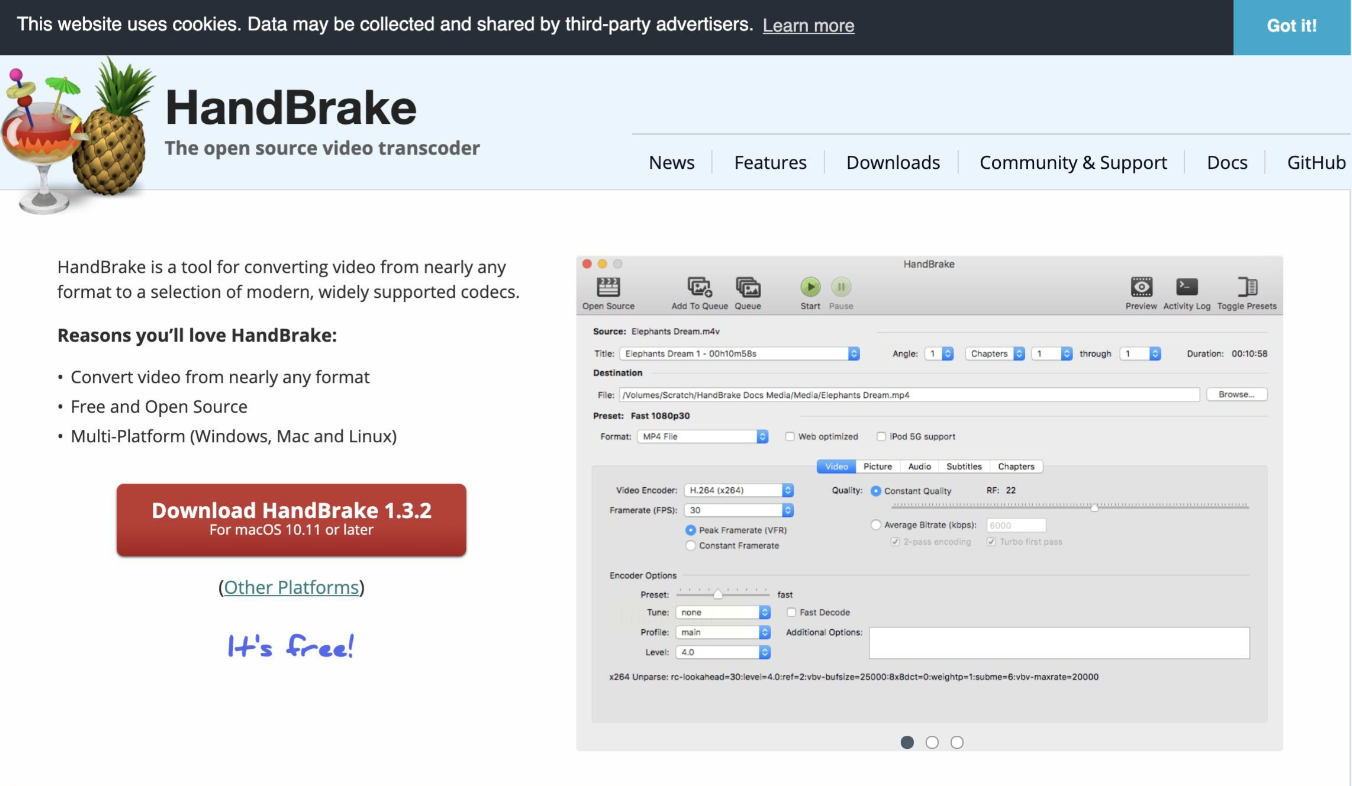Image resolution: width=1352 pixels, height=786 pixels.
Task: Open the Downloads menu item
Action: coord(893,163)
